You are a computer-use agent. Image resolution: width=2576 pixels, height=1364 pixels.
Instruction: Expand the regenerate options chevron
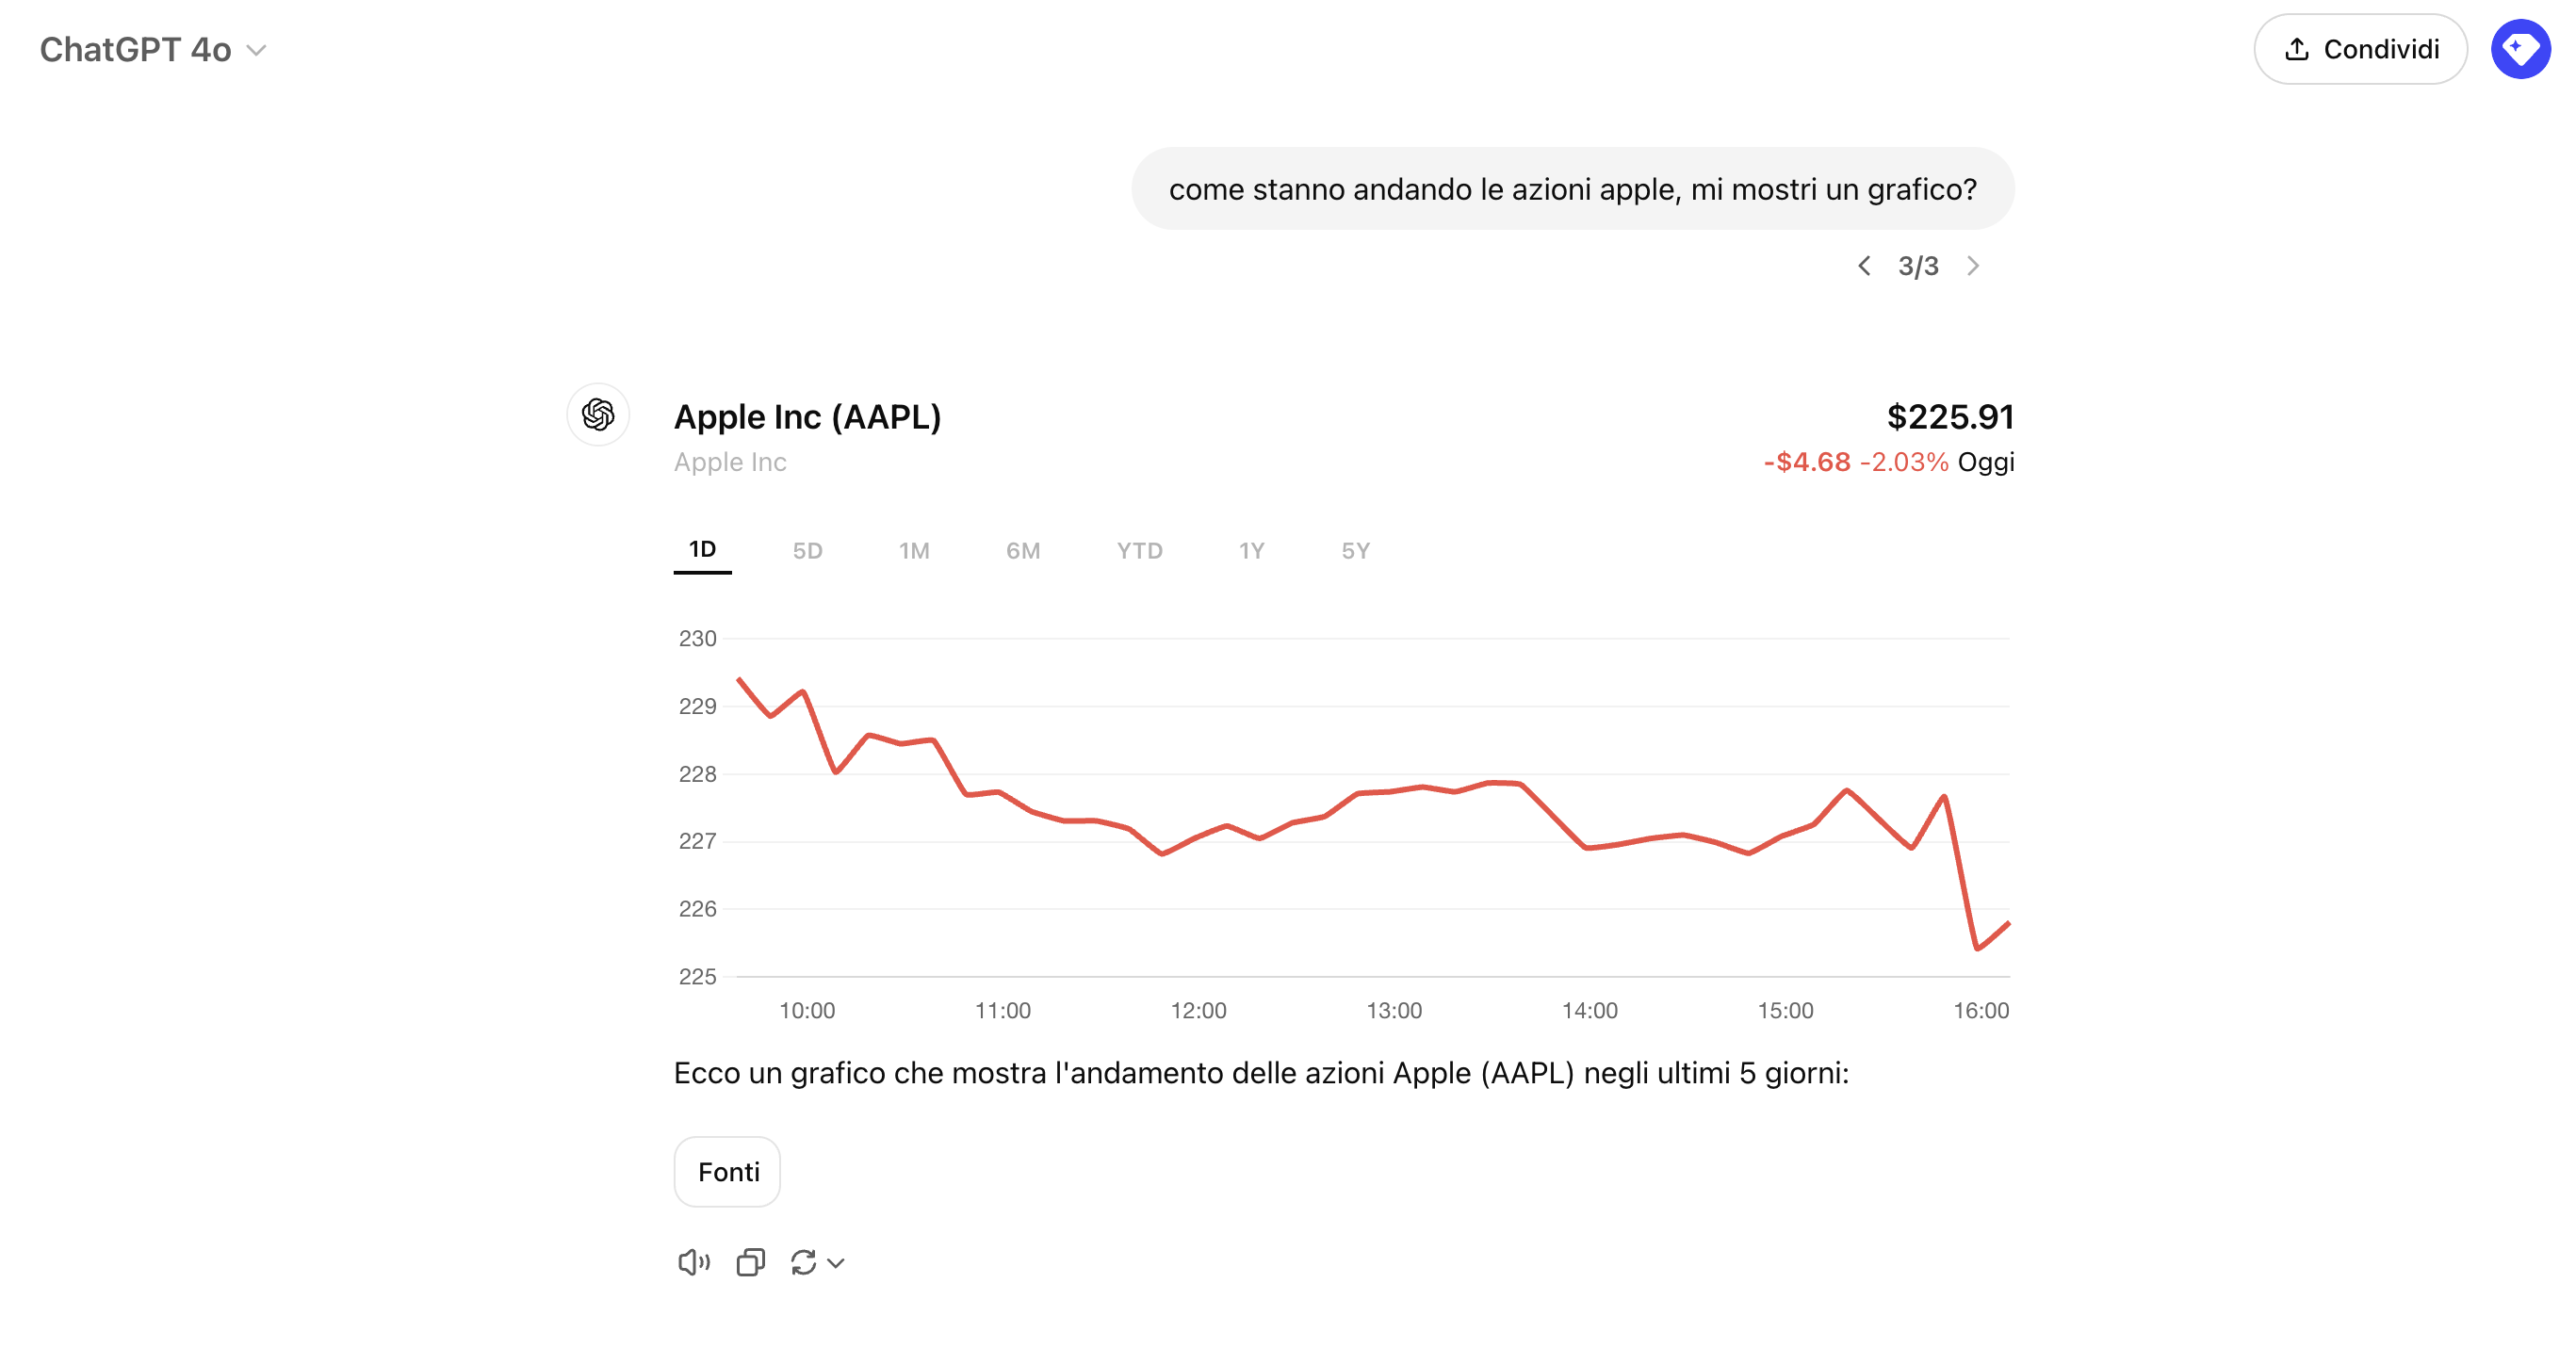click(x=837, y=1263)
